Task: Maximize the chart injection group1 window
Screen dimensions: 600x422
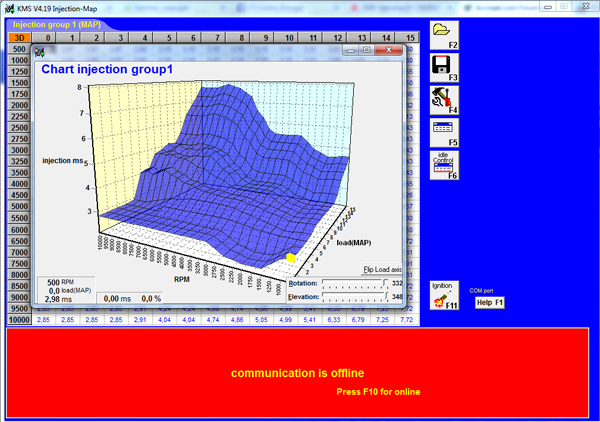Action: (367, 49)
